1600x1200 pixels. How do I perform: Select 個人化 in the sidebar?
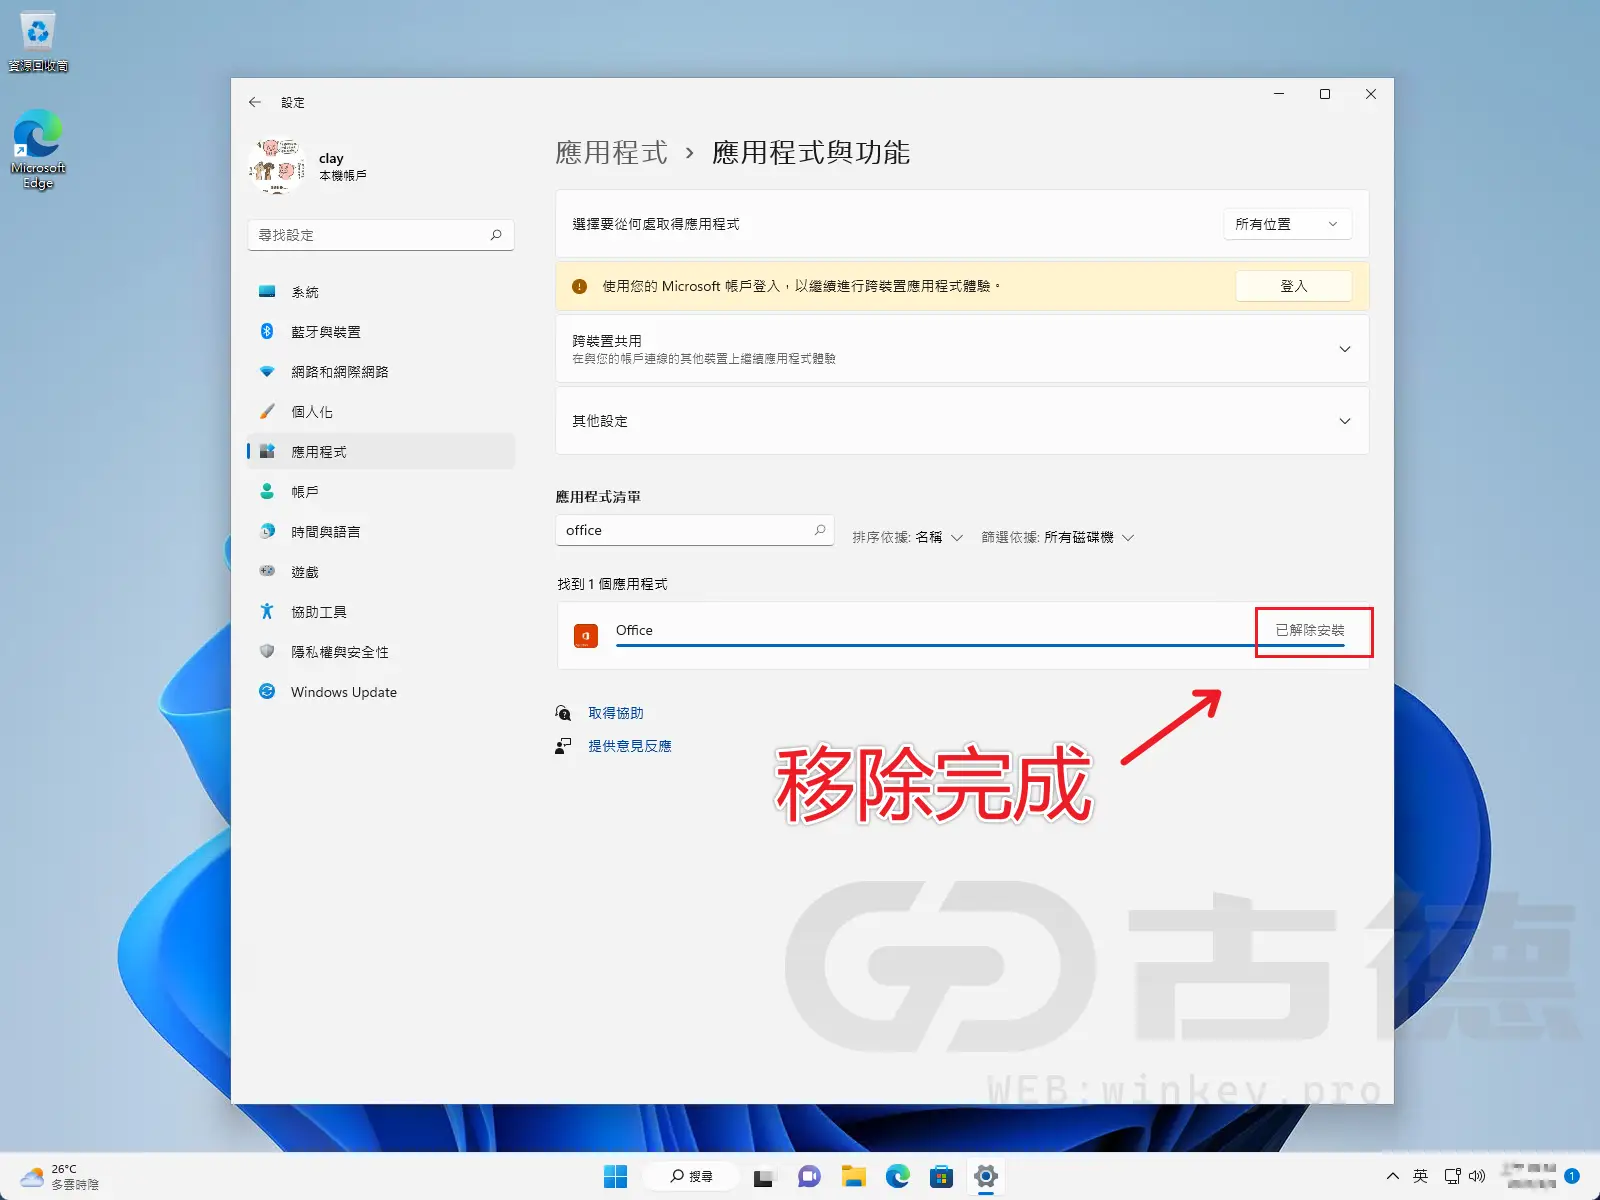pos(313,411)
